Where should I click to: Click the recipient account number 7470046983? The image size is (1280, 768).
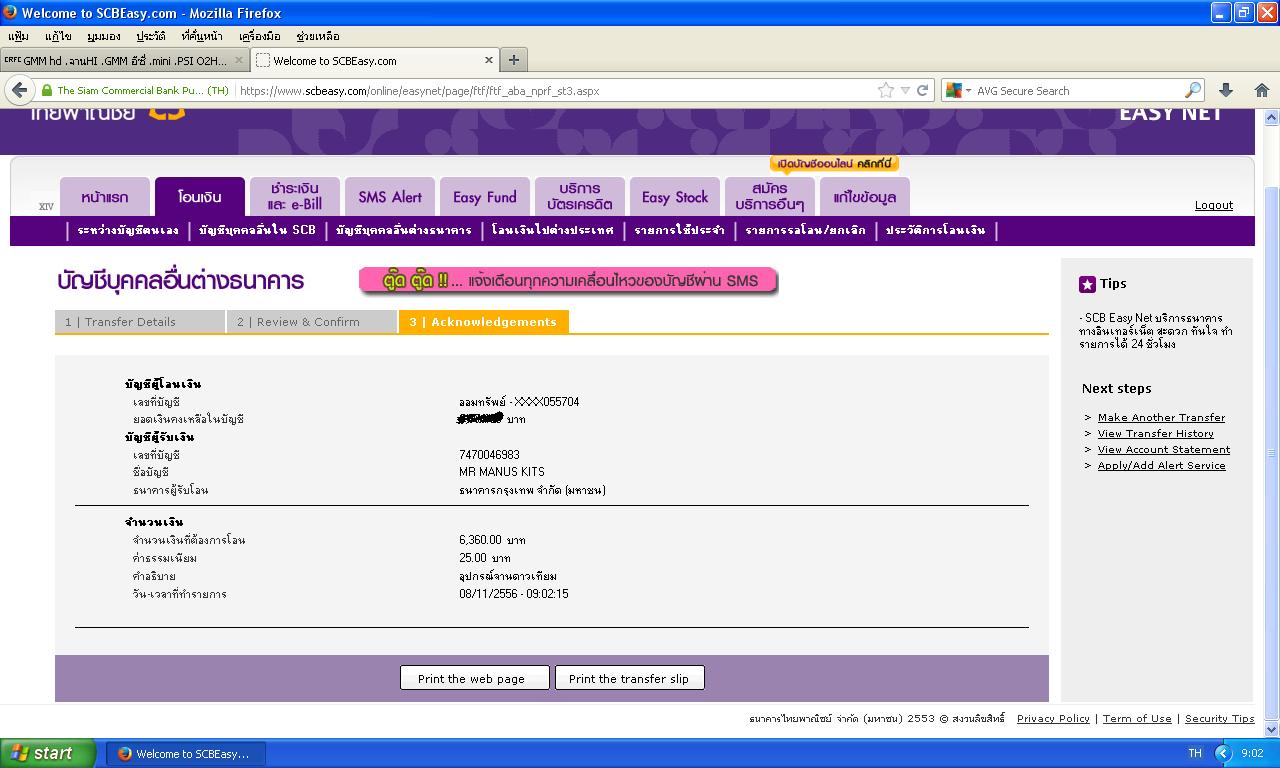pos(489,455)
